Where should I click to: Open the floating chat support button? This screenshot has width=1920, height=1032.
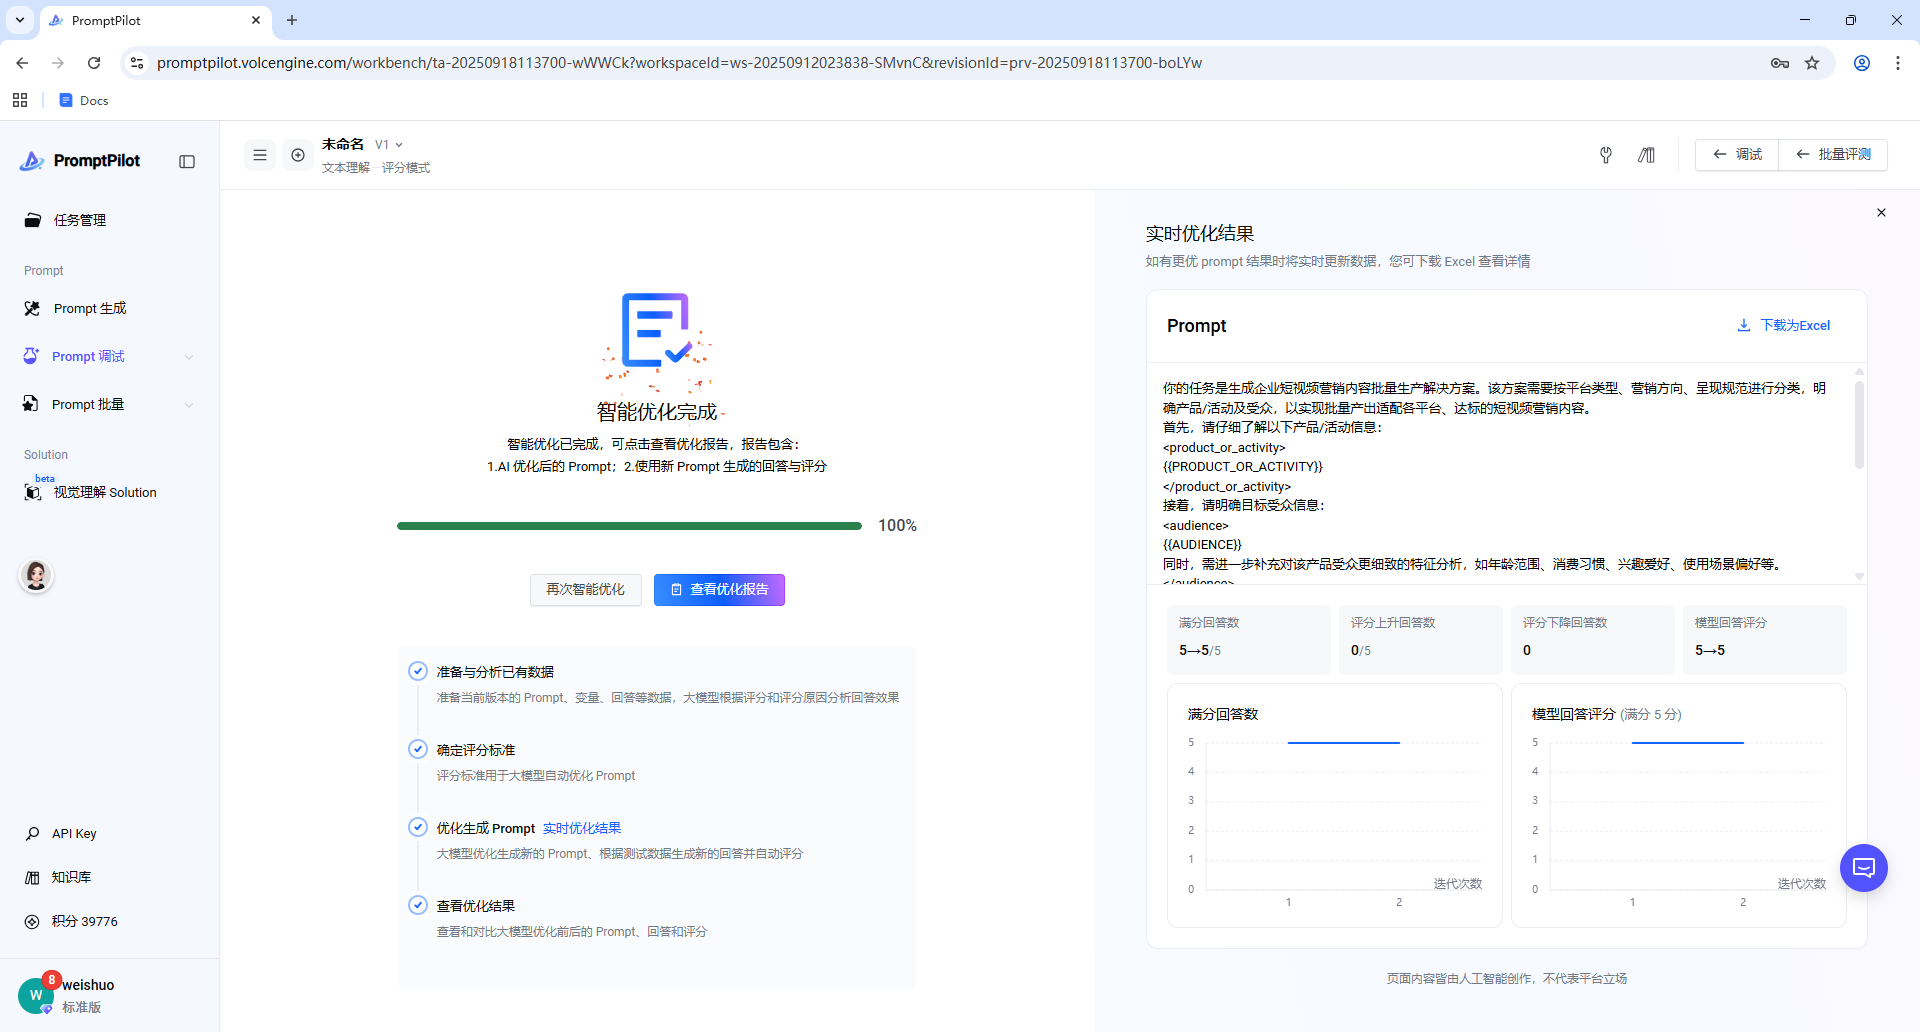pyautogui.click(x=1864, y=868)
